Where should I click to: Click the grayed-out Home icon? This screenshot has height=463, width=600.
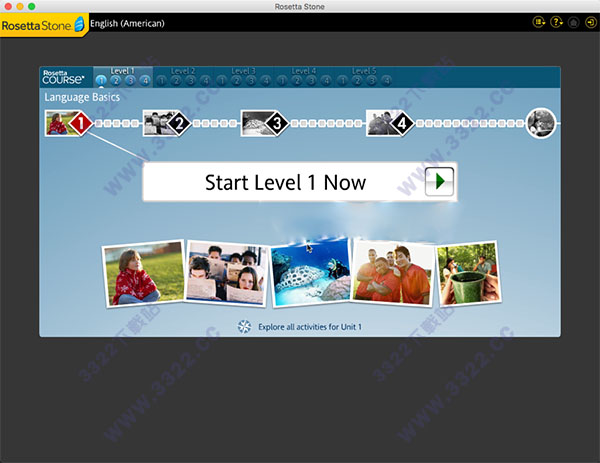[x=573, y=23]
